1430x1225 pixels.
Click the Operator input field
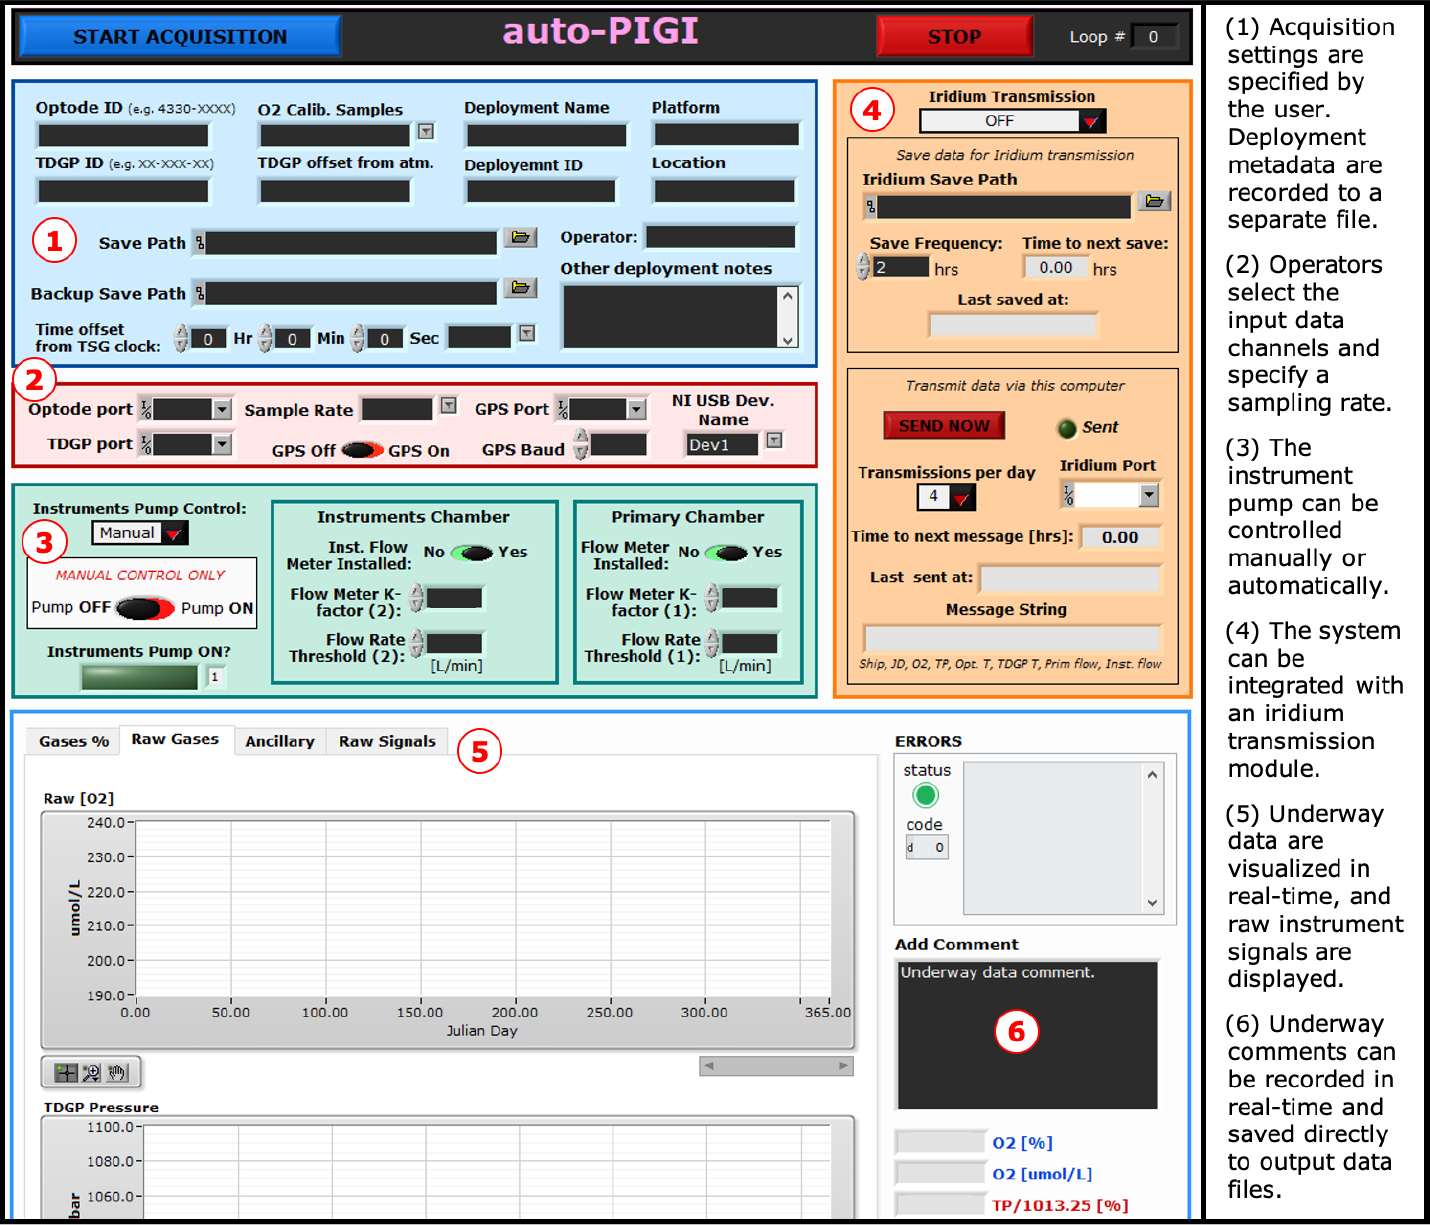pos(721,237)
